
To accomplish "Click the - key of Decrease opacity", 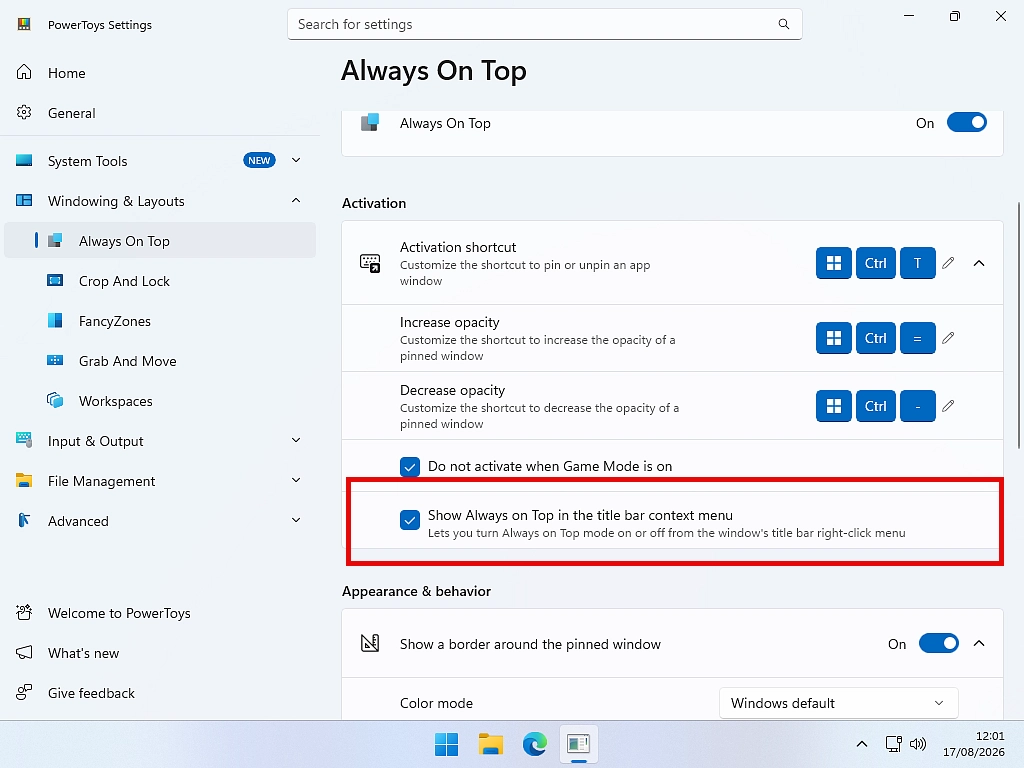I will pos(918,406).
